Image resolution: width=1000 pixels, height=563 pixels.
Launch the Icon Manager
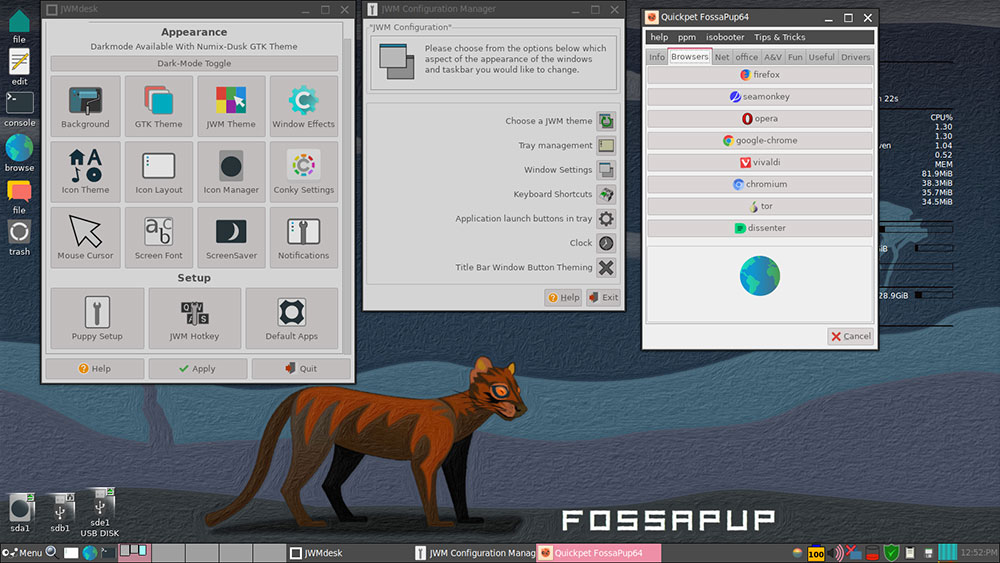pos(231,172)
